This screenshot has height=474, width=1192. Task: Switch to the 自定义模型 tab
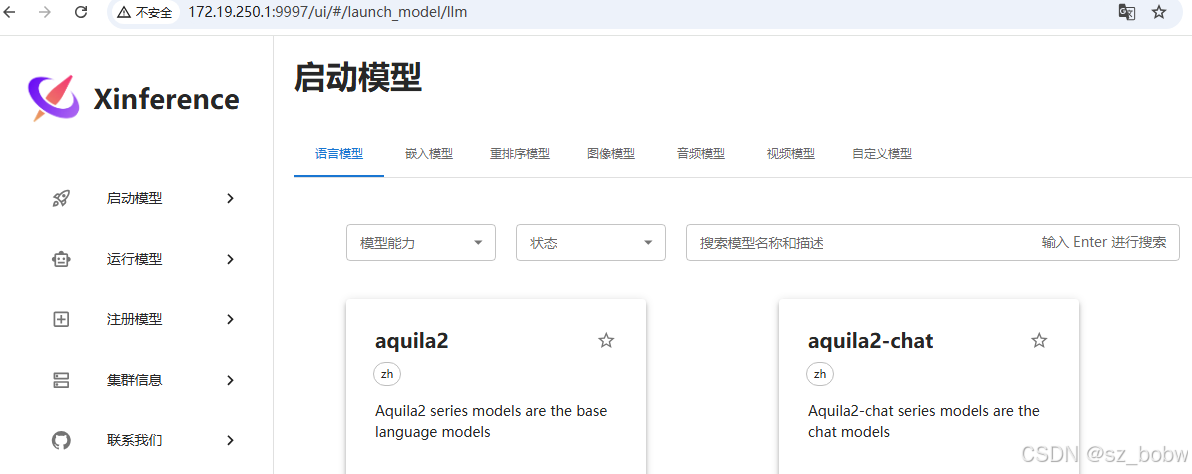tap(882, 154)
